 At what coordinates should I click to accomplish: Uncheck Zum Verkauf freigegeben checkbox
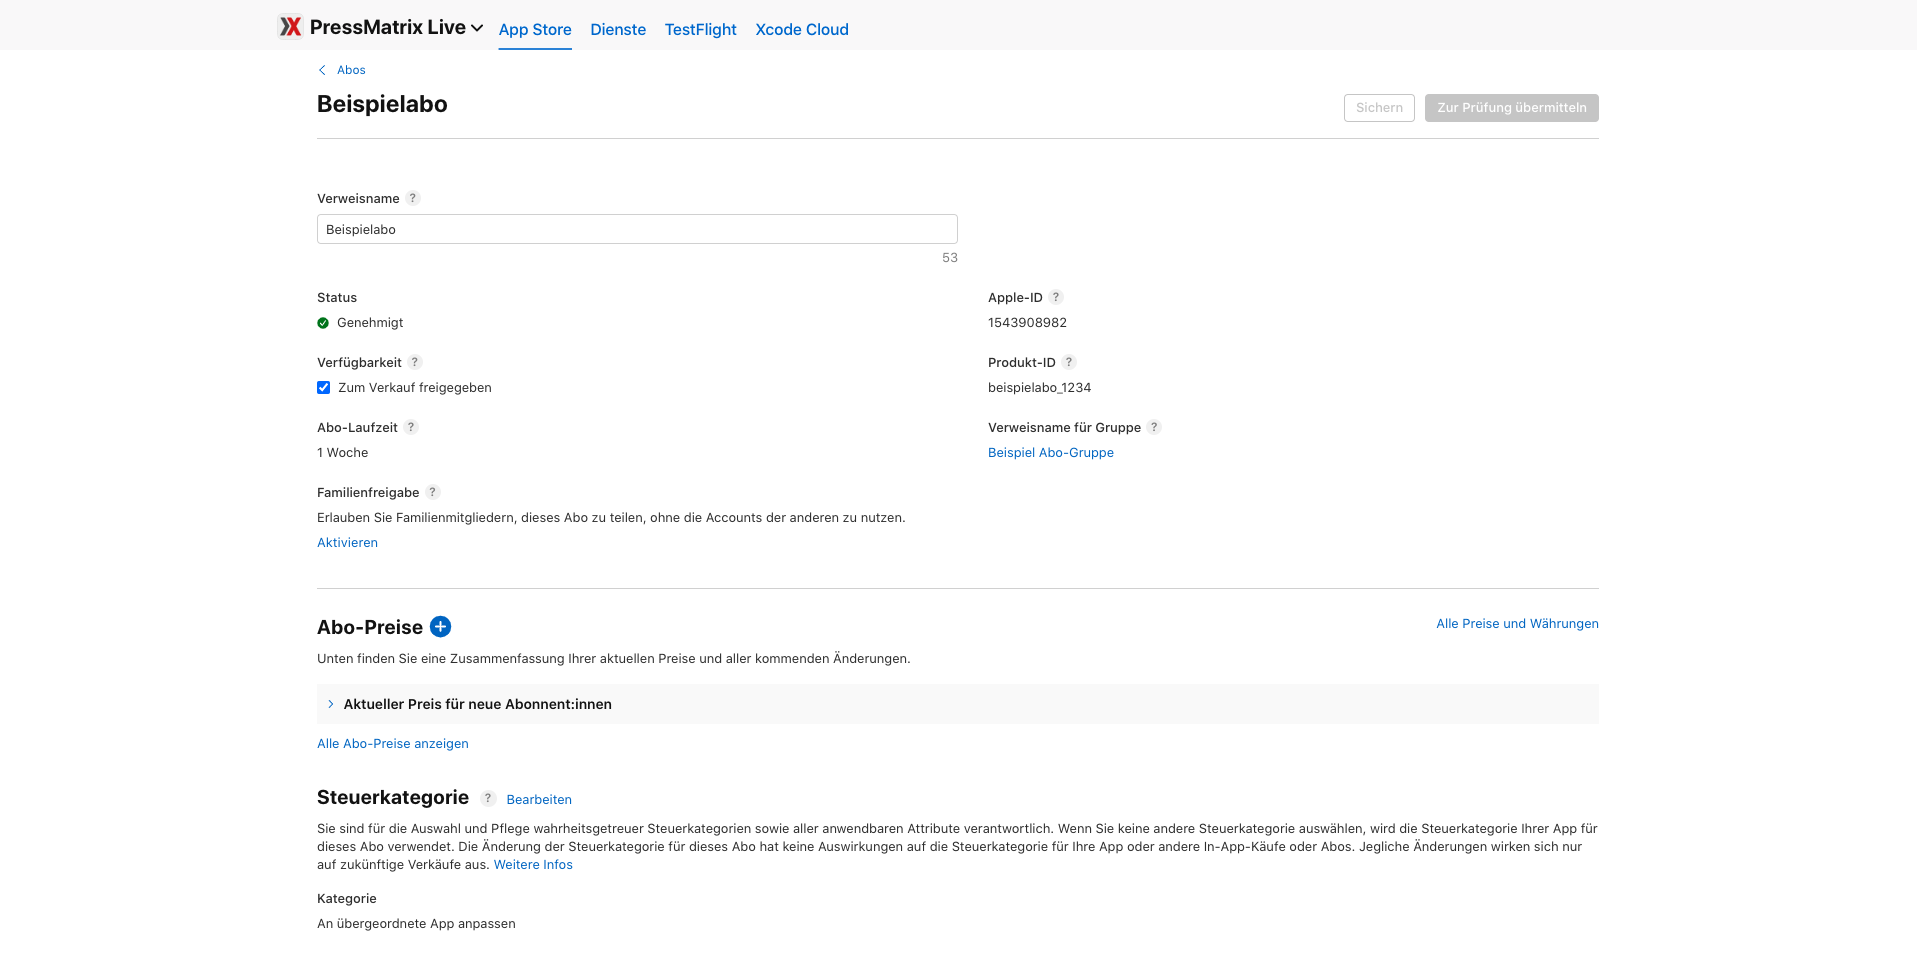pos(324,388)
